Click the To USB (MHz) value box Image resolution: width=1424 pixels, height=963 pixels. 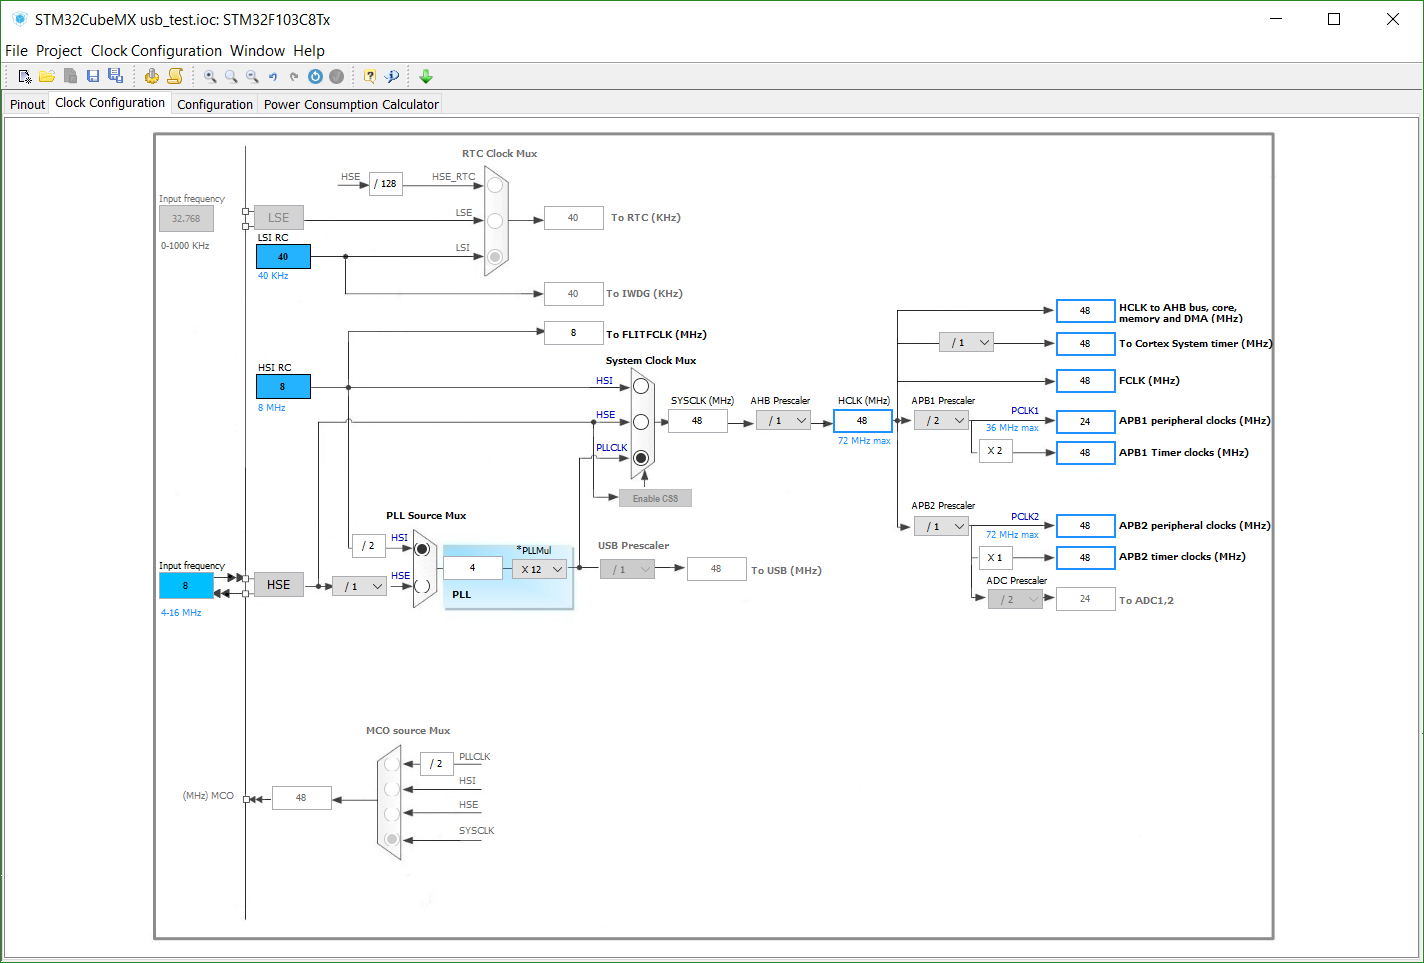(717, 569)
